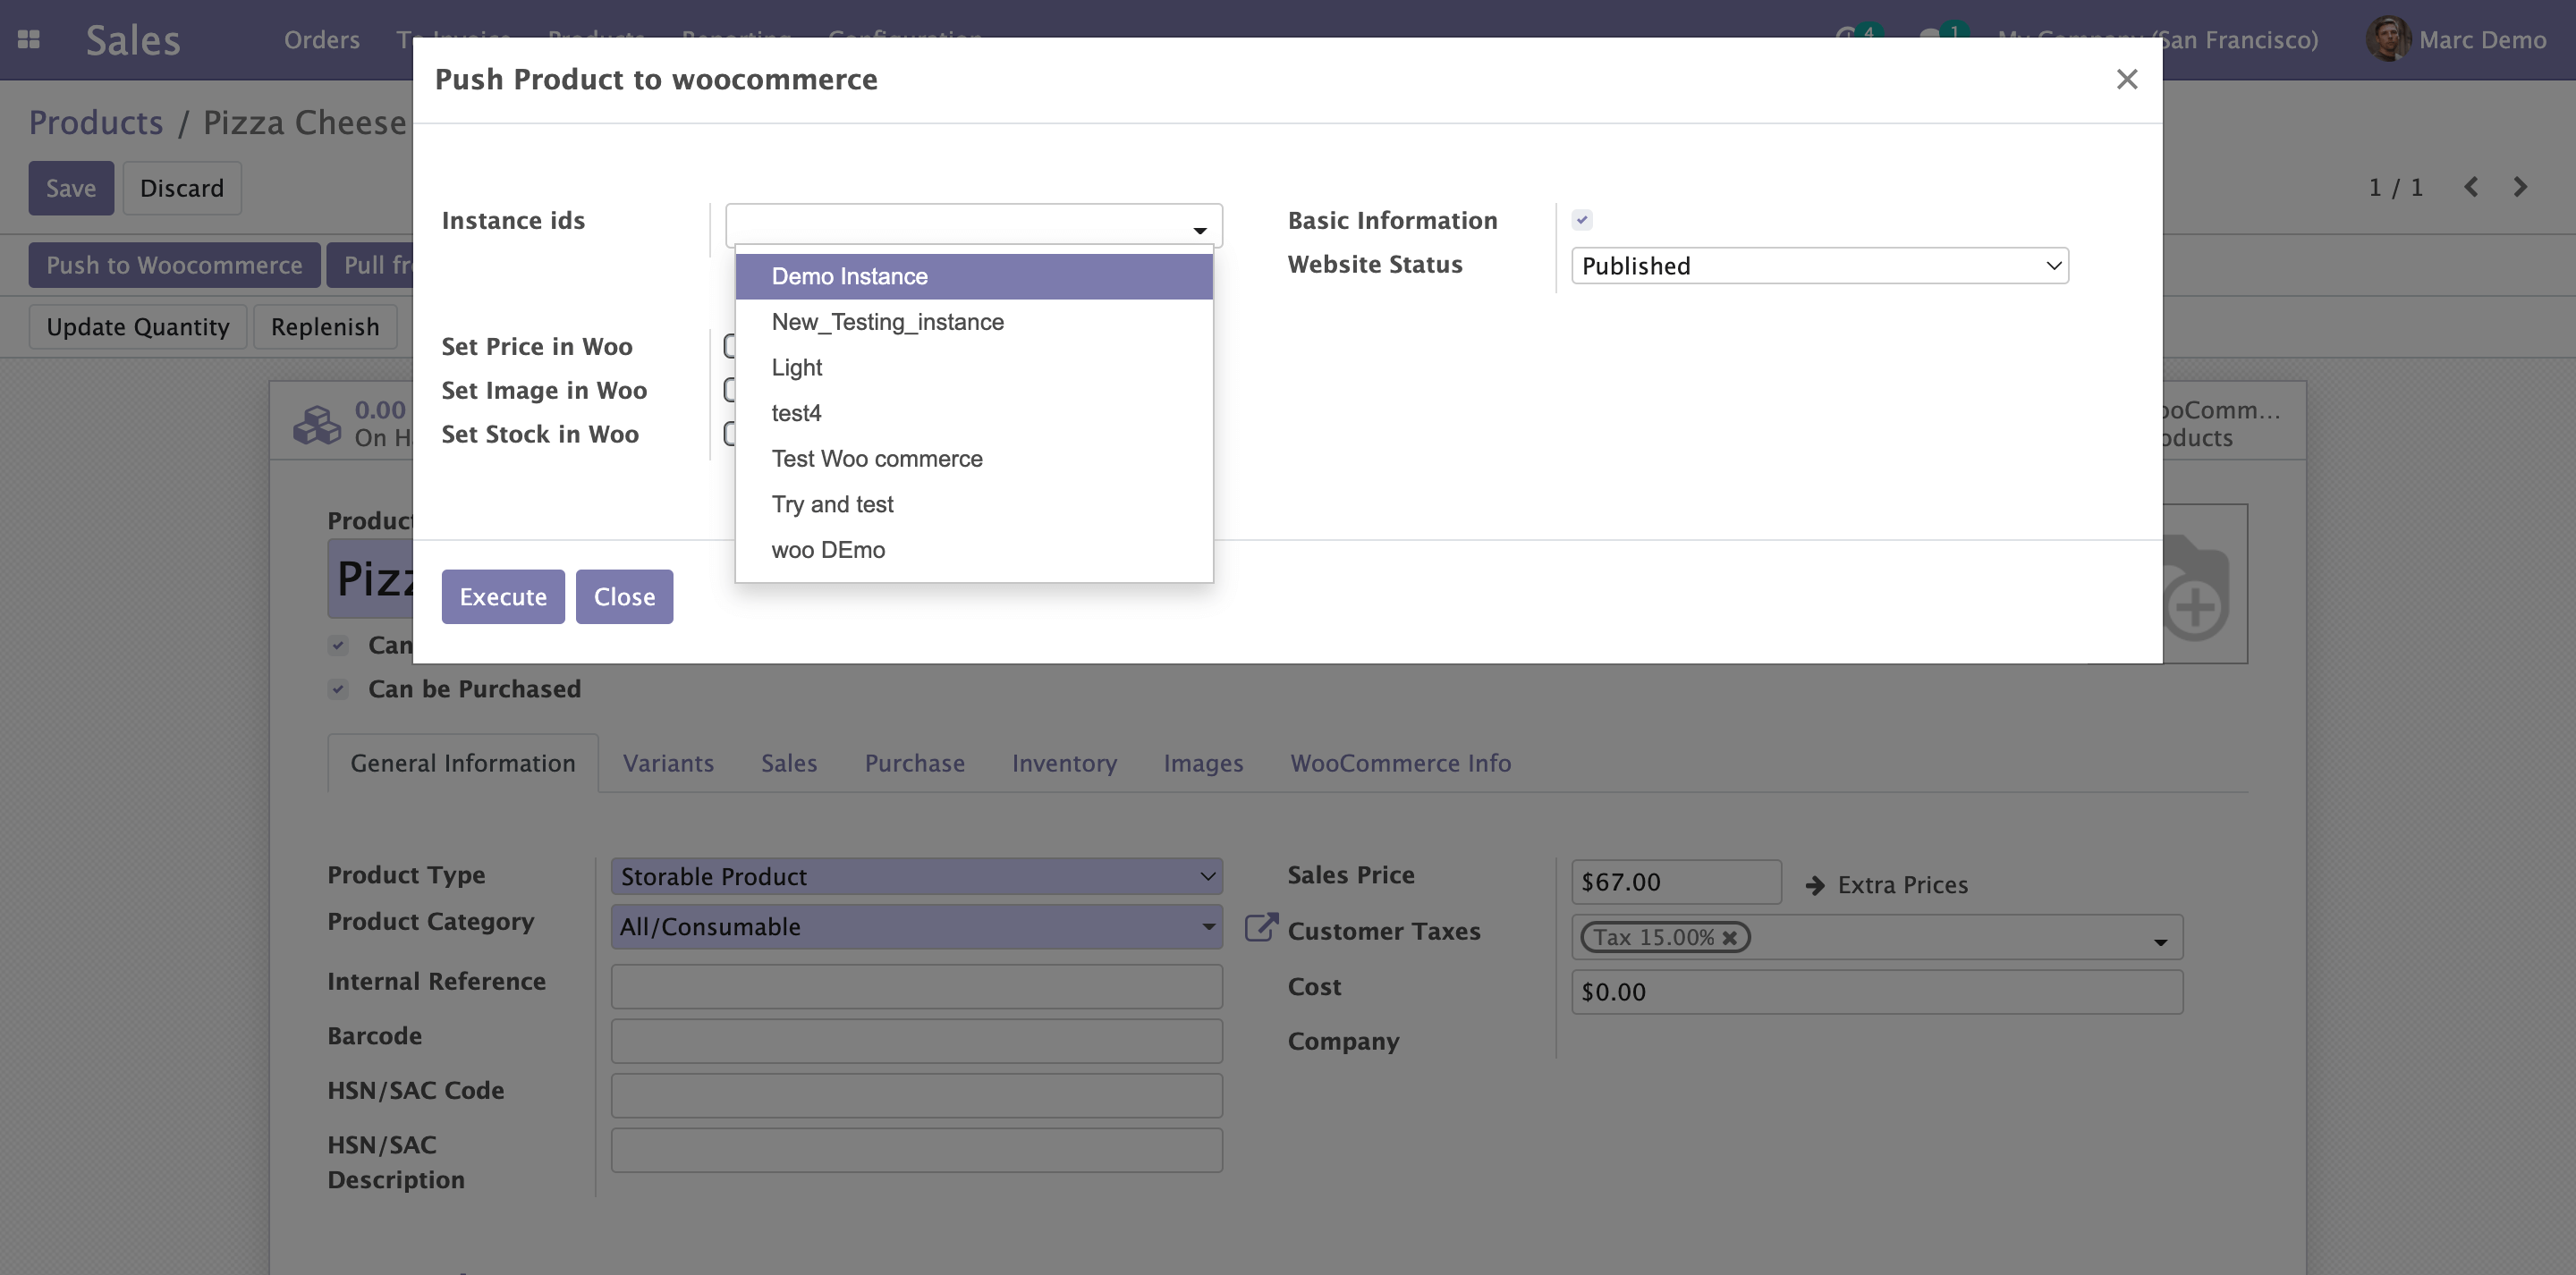Image resolution: width=2576 pixels, height=1275 pixels.
Task: Click the stock cubes On Hand icon
Action: (x=317, y=424)
